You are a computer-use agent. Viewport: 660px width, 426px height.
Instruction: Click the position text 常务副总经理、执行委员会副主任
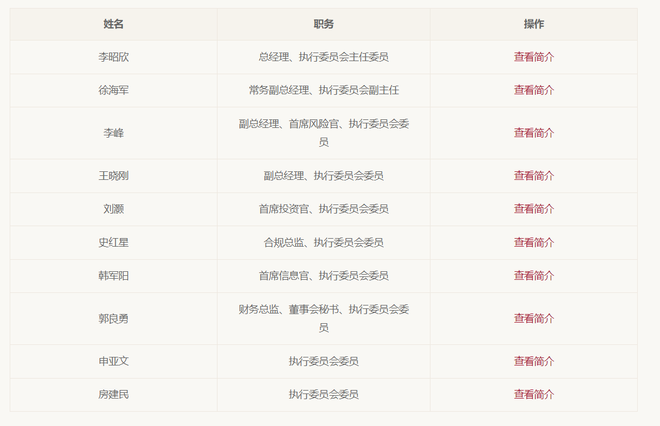click(x=323, y=90)
